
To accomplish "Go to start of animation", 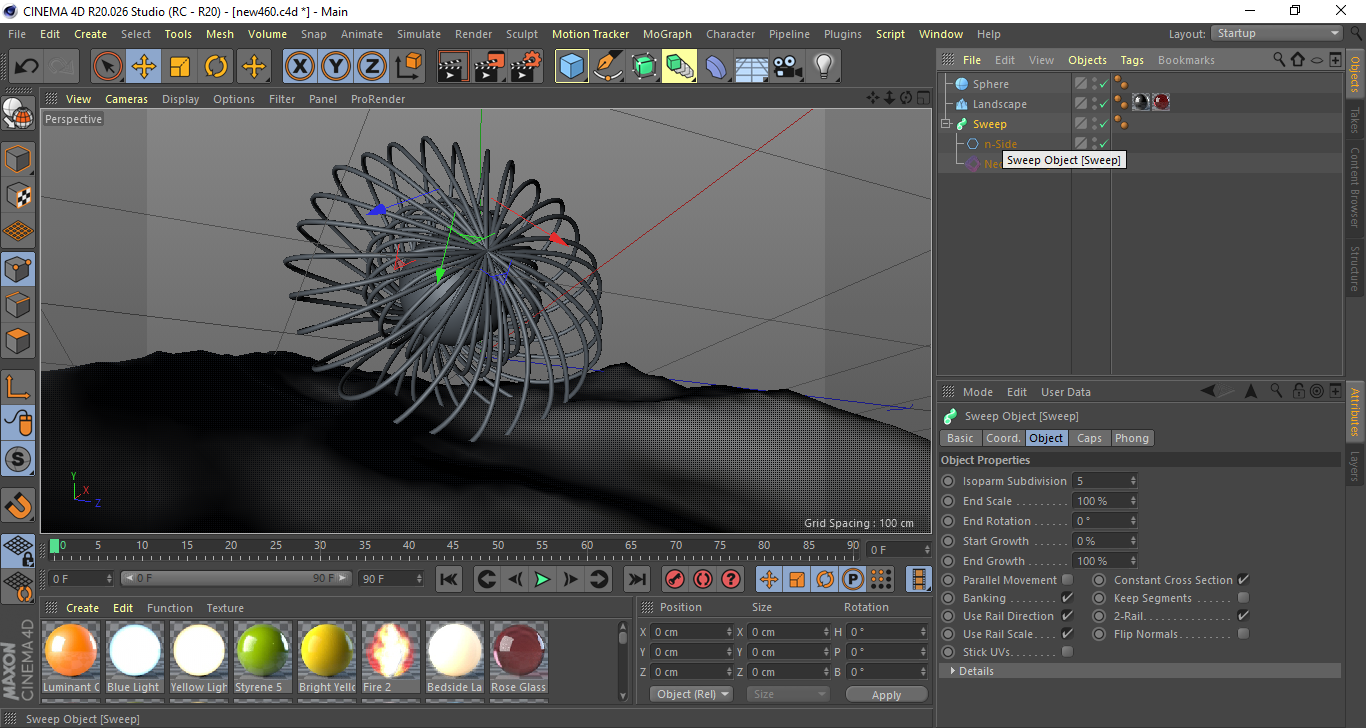I will [449, 579].
